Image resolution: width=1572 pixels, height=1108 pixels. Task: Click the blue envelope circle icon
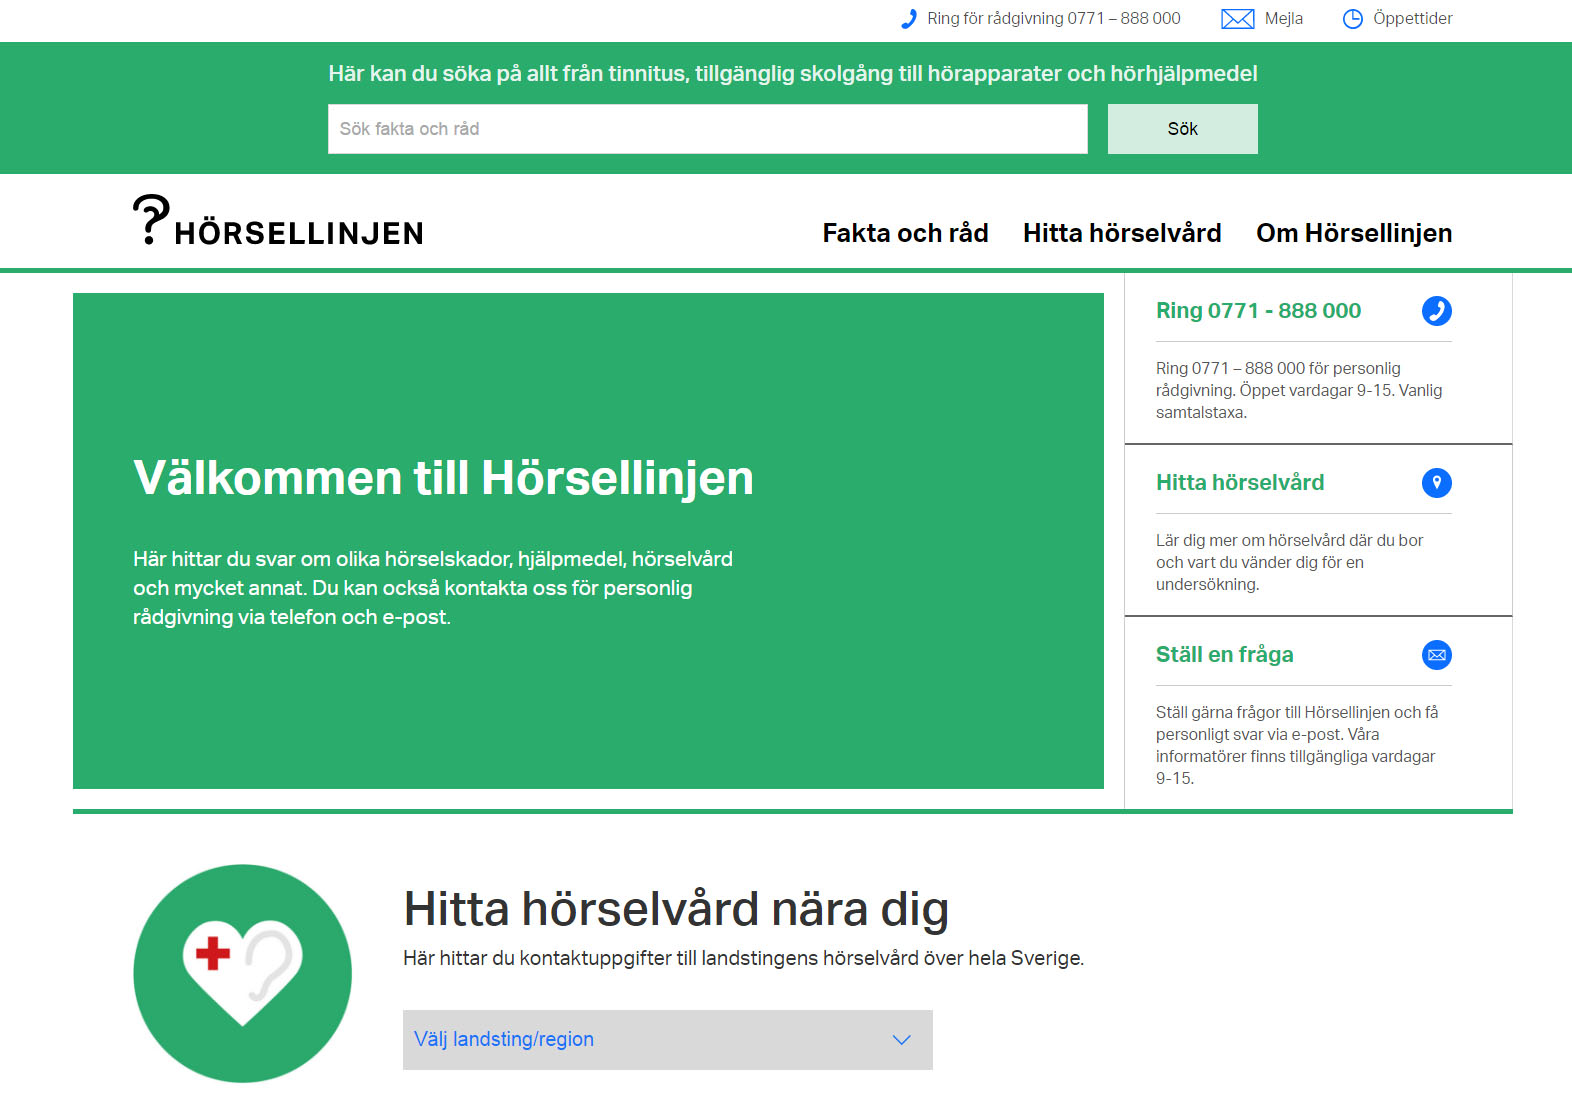tap(1436, 655)
